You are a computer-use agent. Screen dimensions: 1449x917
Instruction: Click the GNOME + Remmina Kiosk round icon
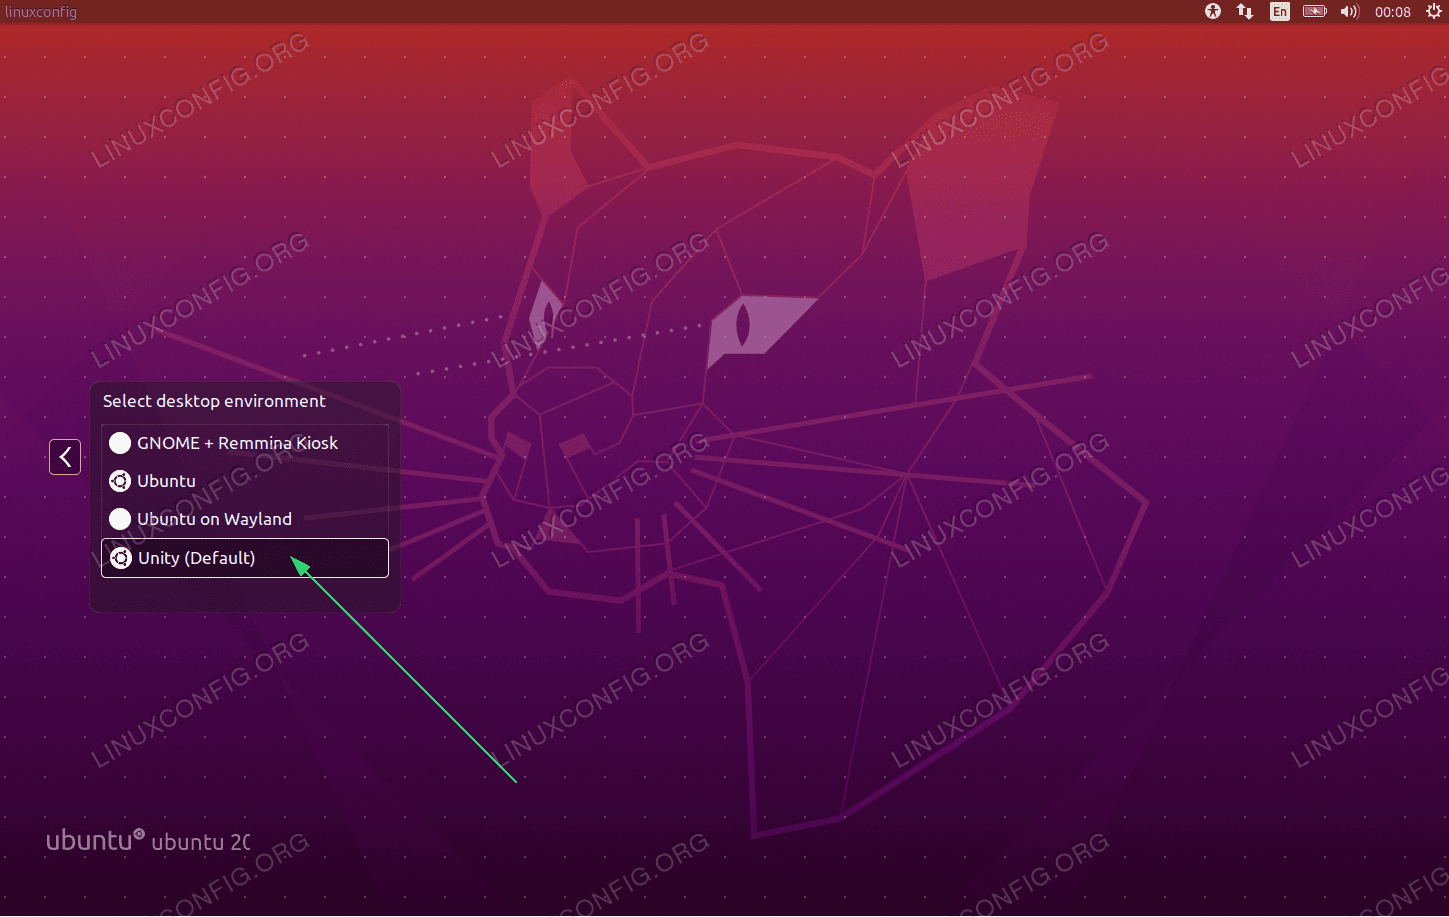[x=120, y=443]
